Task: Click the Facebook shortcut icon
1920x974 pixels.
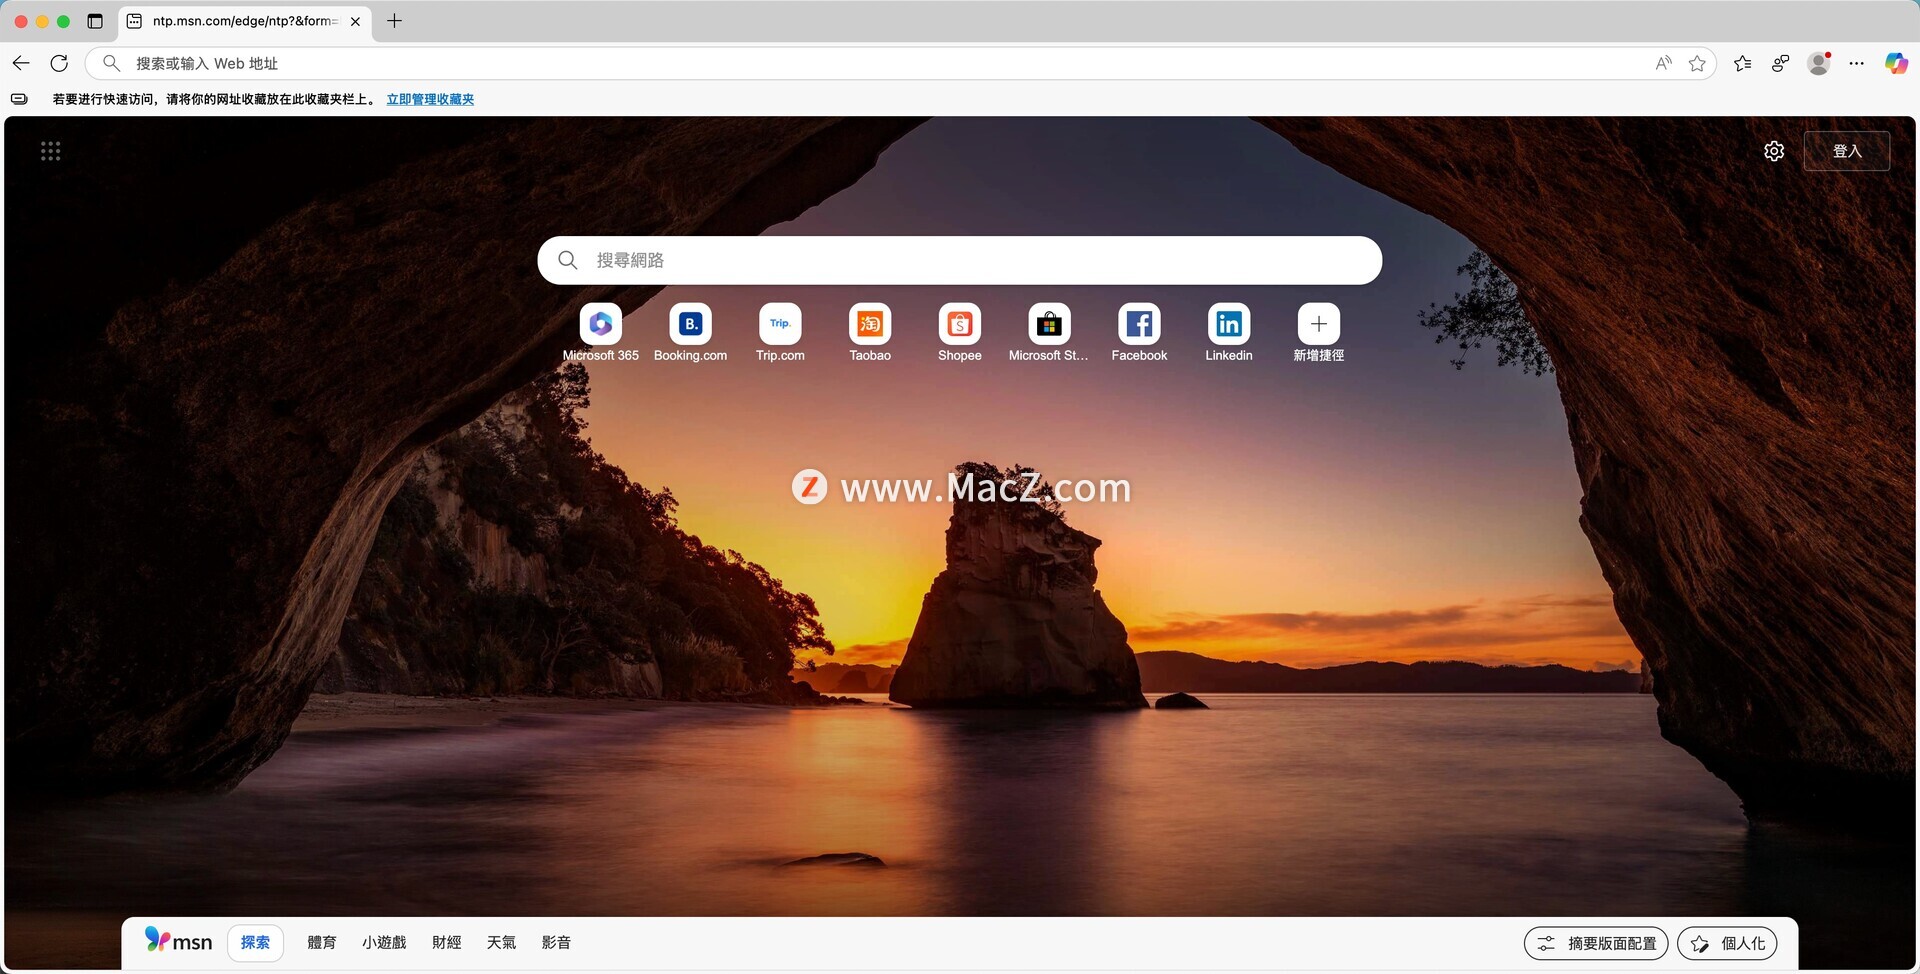Action: coord(1139,325)
